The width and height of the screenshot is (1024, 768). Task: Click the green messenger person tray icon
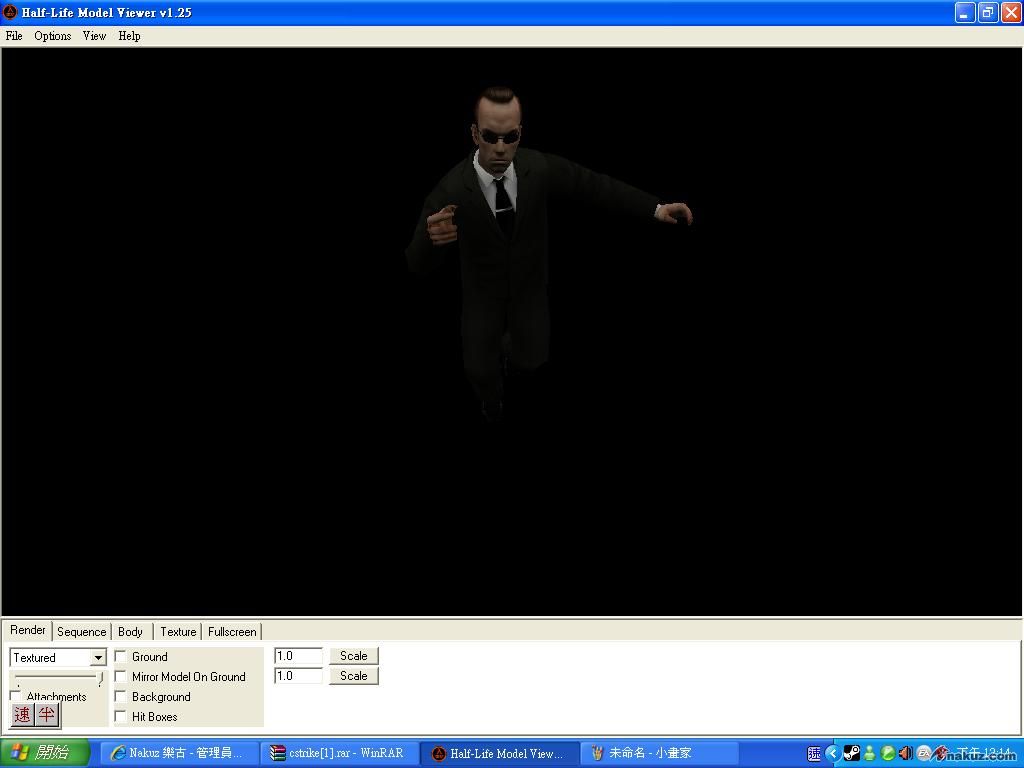pyautogui.click(x=869, y=753)
